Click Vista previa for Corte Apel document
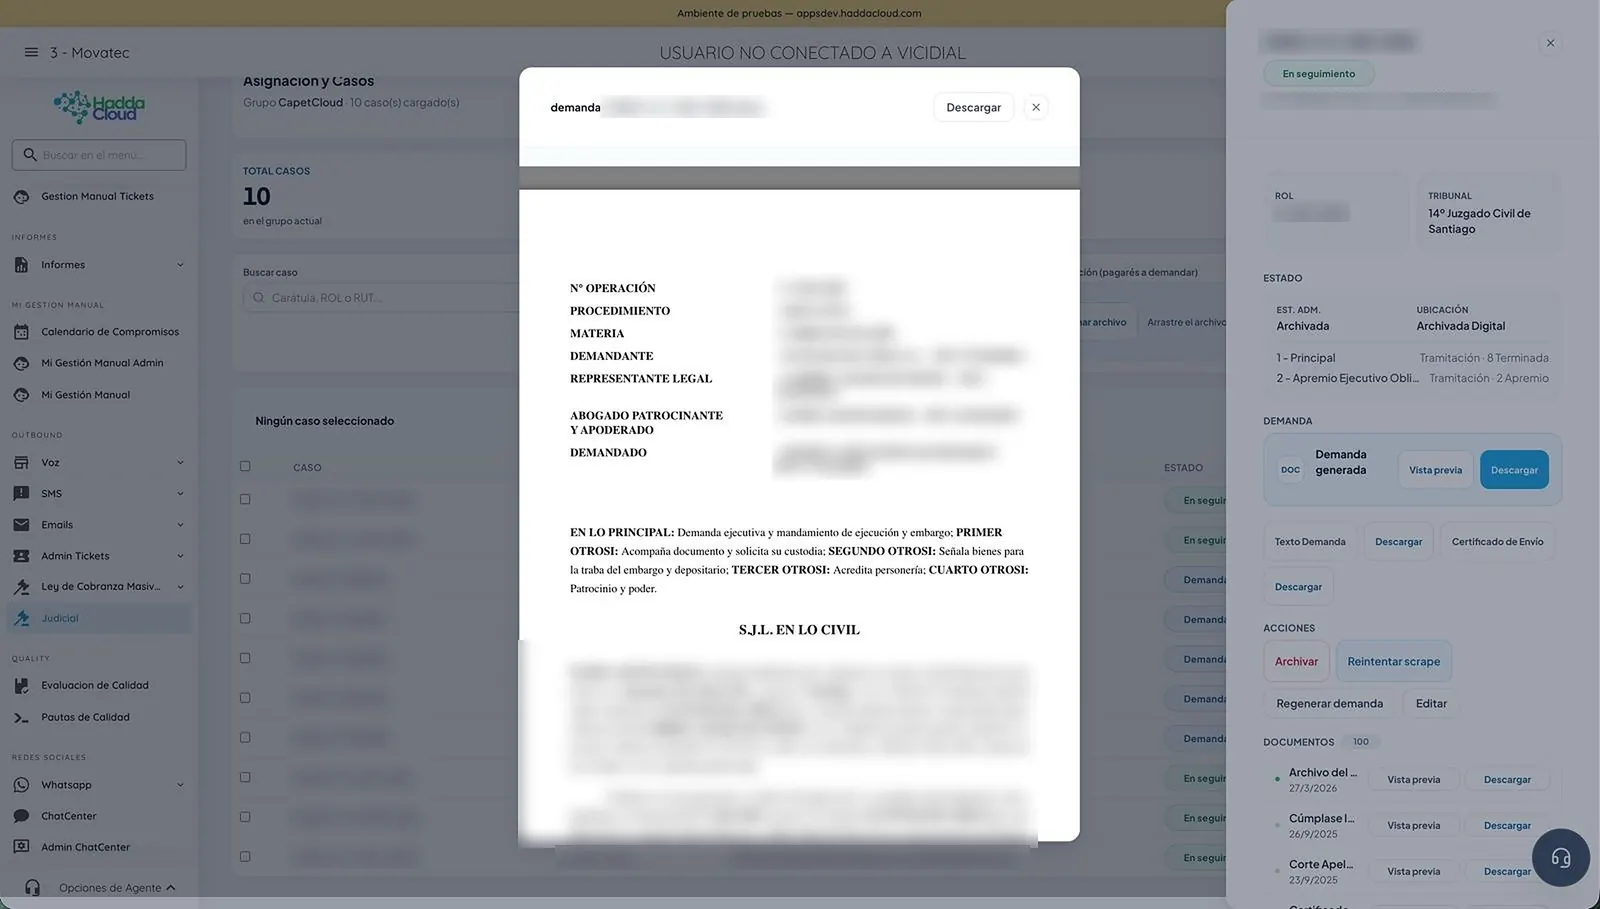 click(1413, 872)
